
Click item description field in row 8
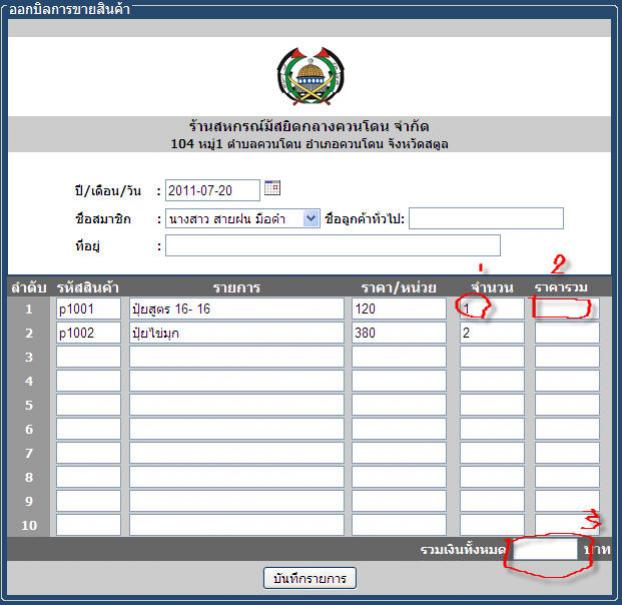[x=236, y=477]
